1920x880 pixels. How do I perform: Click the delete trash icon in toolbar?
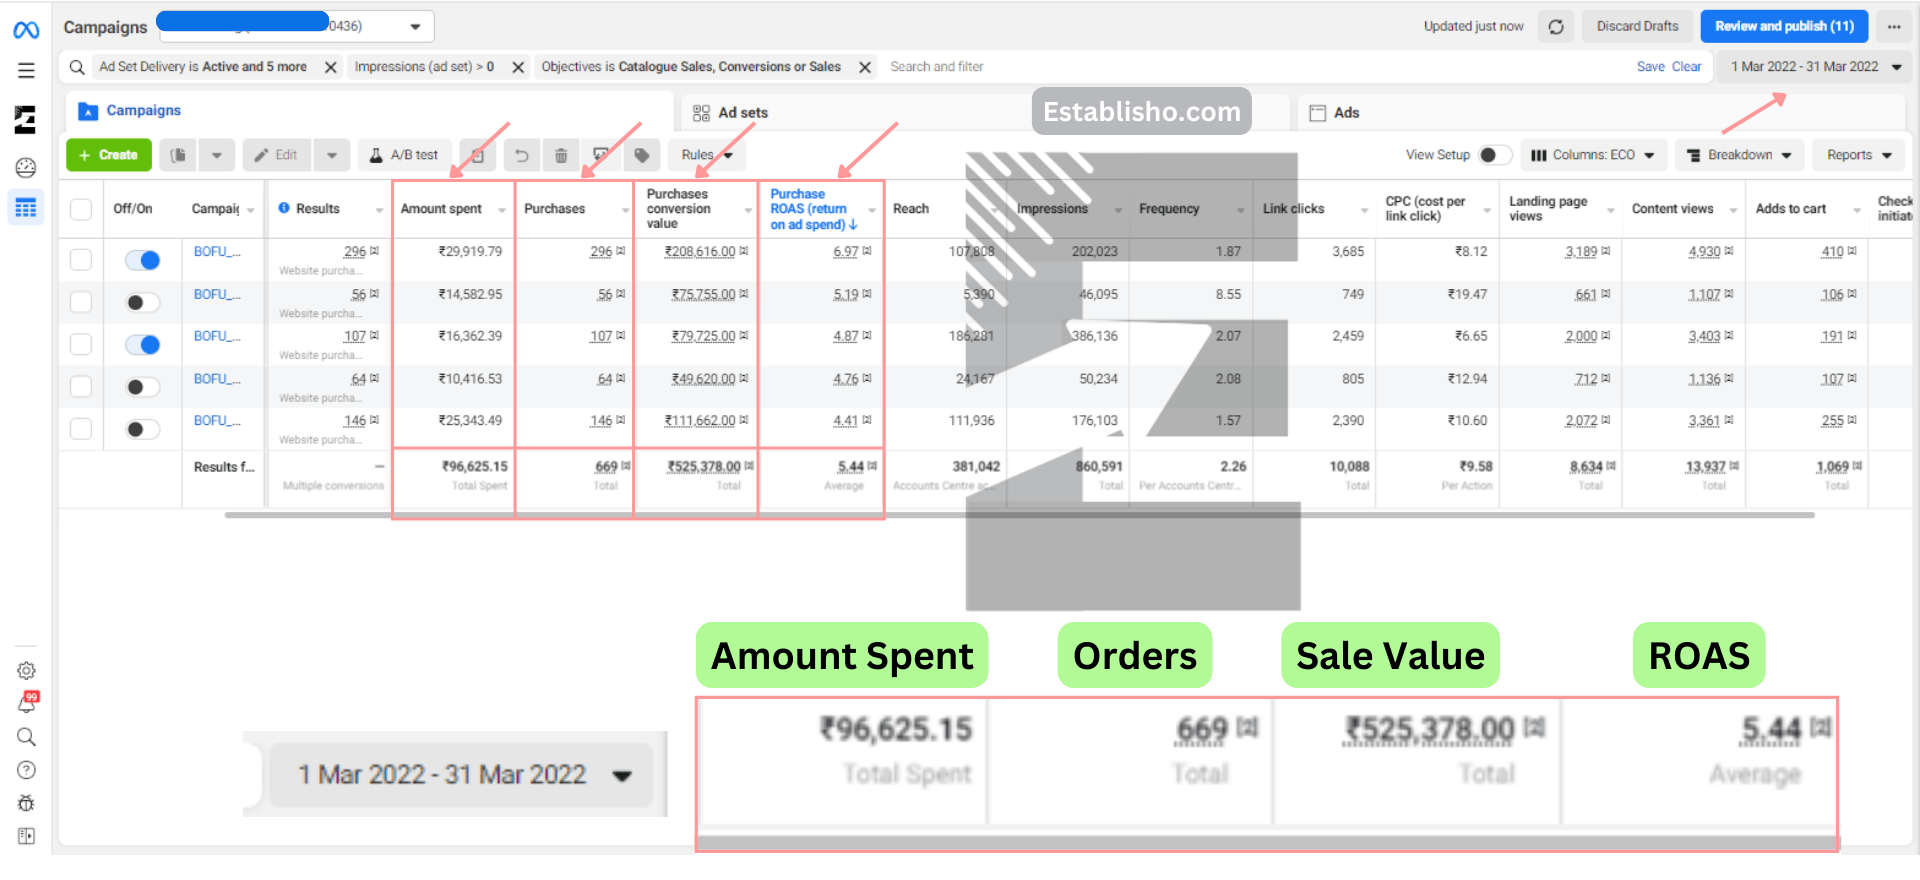pyautogui.click(x=561, y=155)
